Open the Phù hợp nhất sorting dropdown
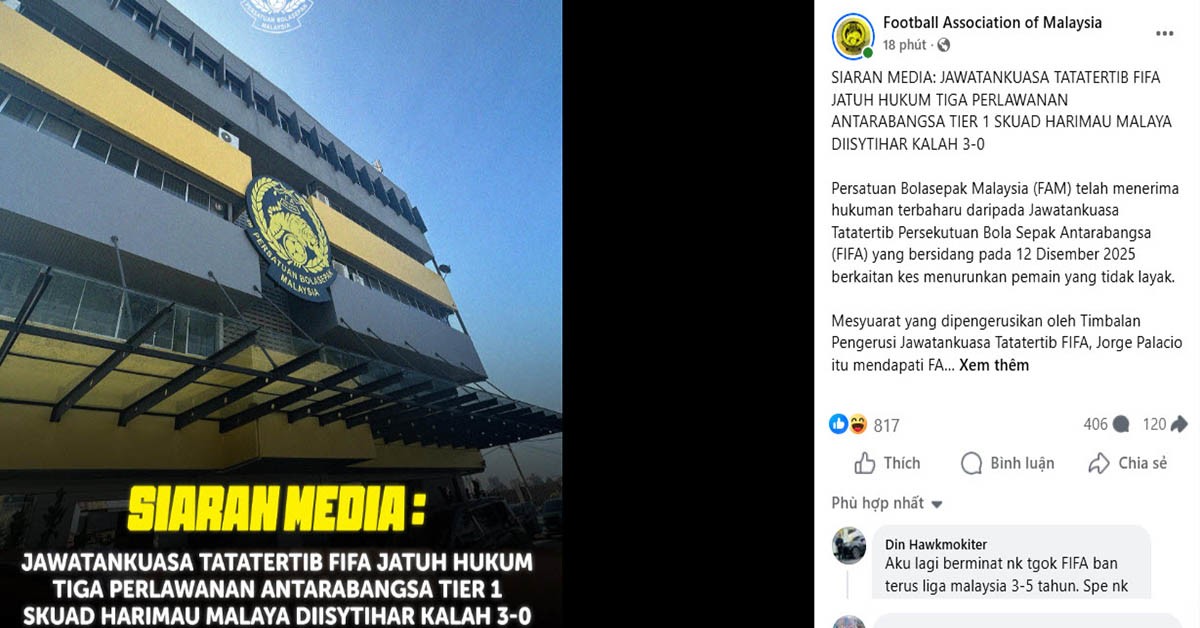Viewport: 1200px width, 628px height. 887,503
